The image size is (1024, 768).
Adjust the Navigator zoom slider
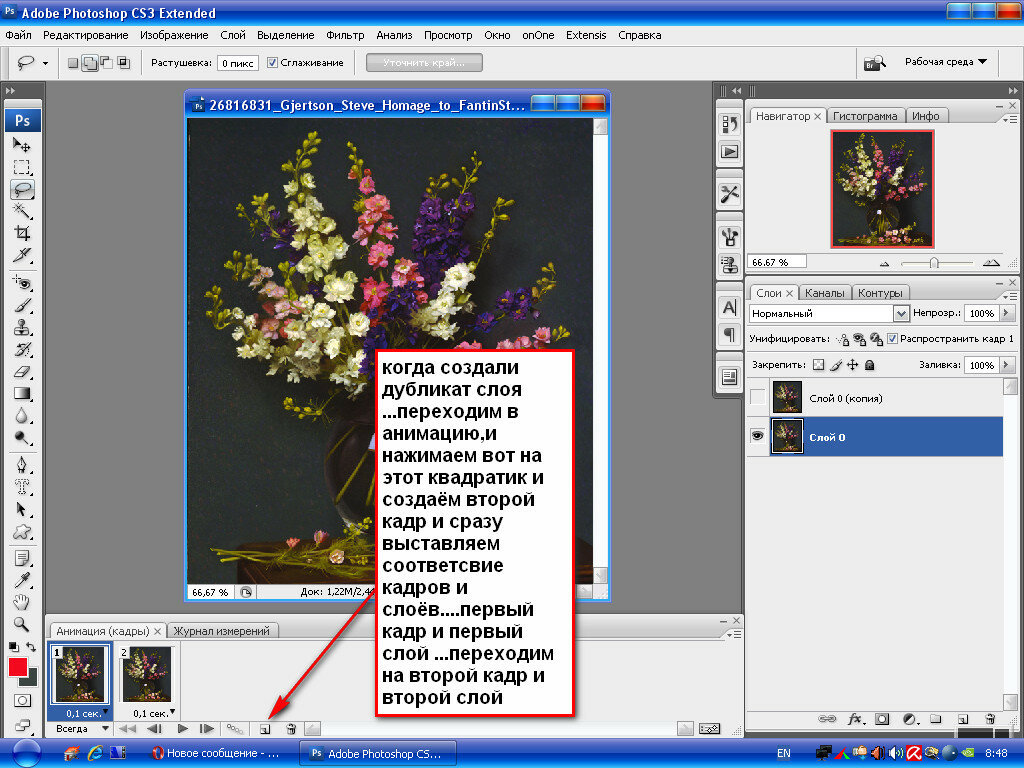point(934,263)
